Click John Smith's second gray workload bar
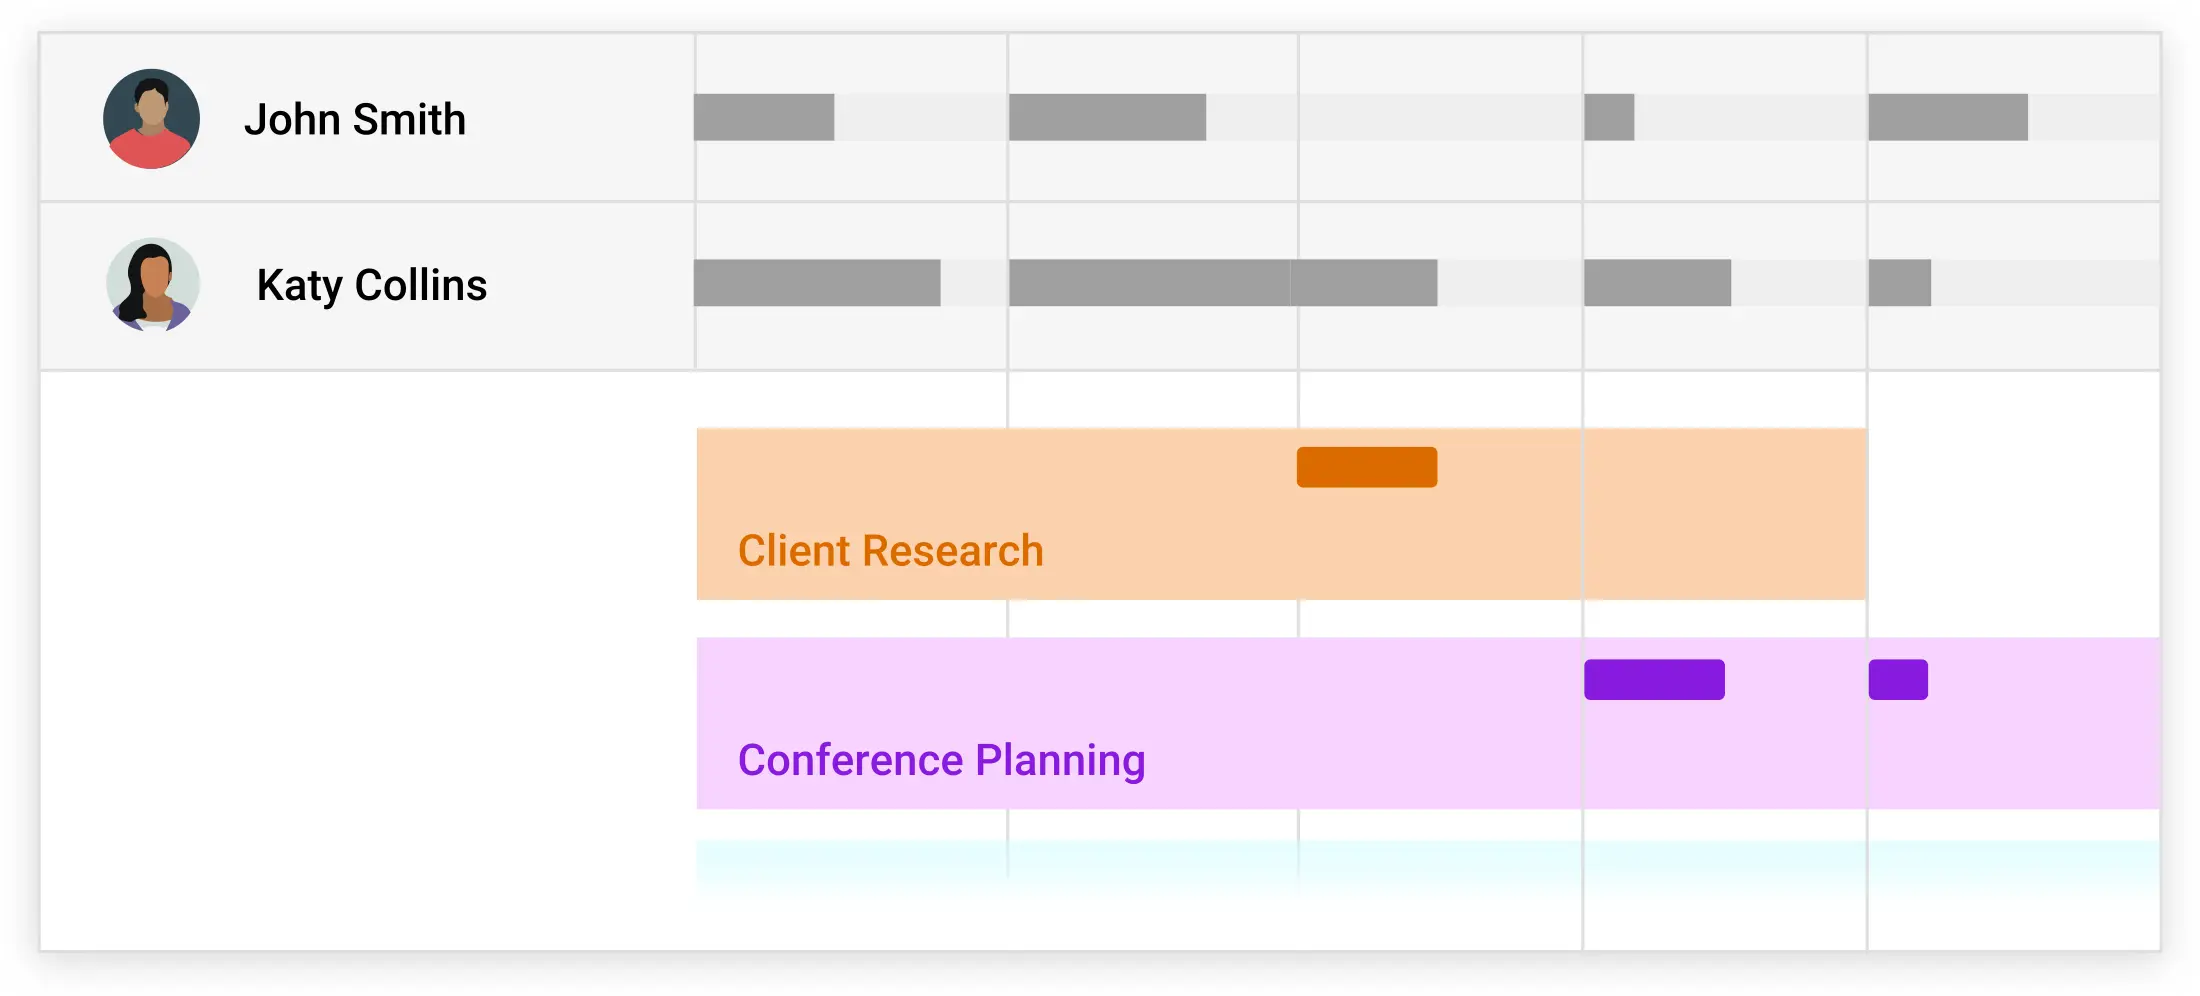2200x996 pixels. click(1107, 117)
